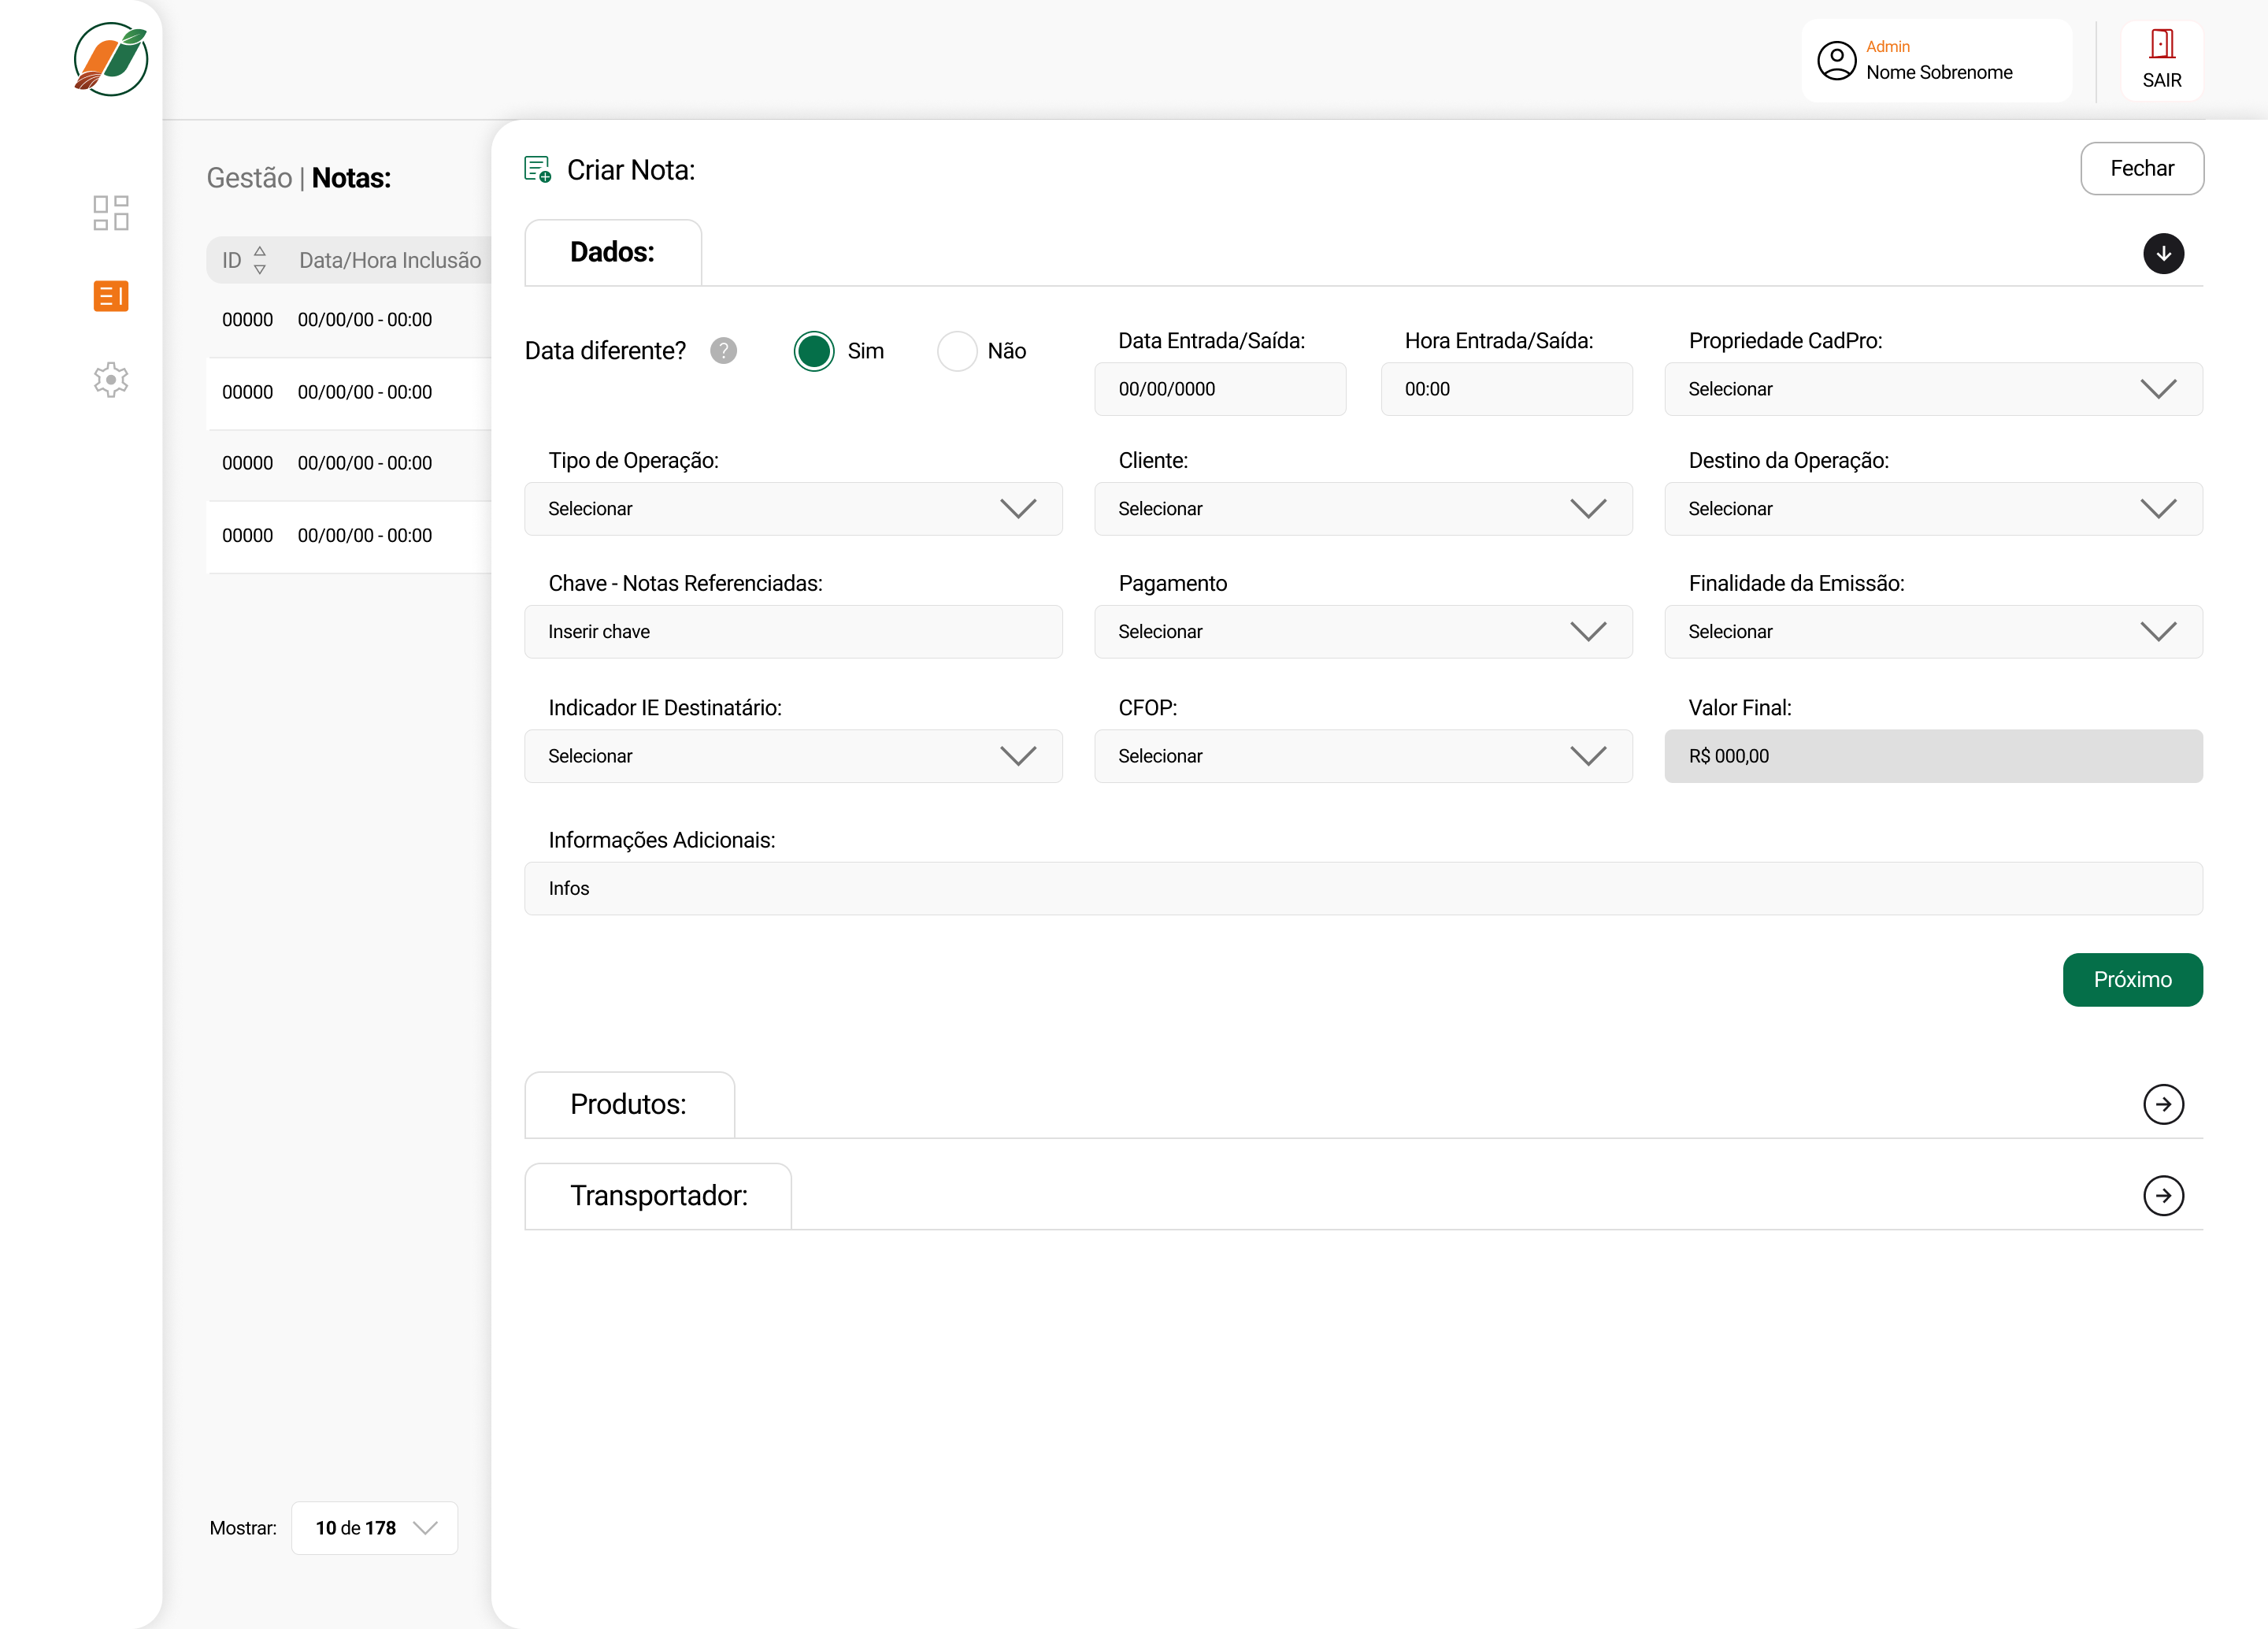The width and height of the screenshot is (2268, 1629).
Task: Open Finalidade da Emissão dropdown
Action: point(1933,632)
